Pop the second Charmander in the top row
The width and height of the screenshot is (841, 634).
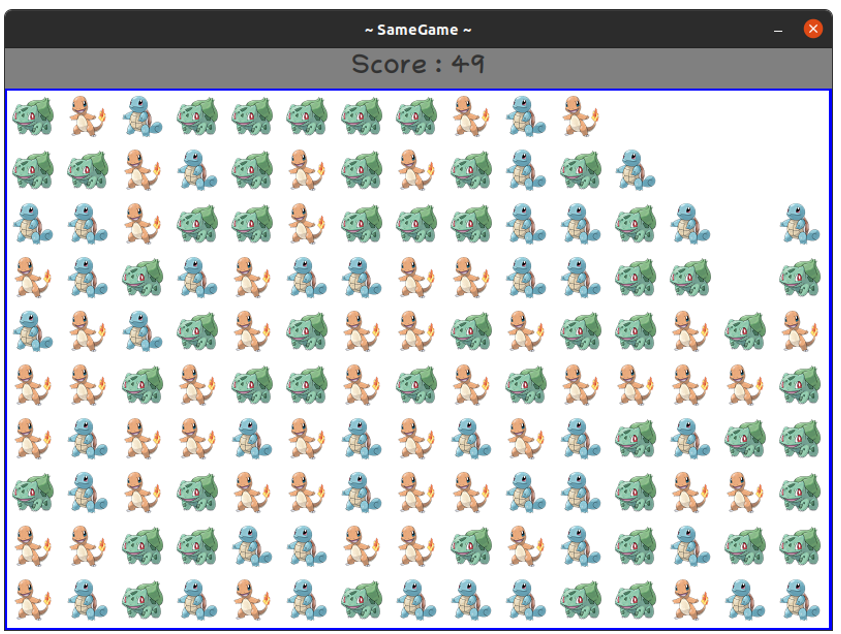[469, 116]
